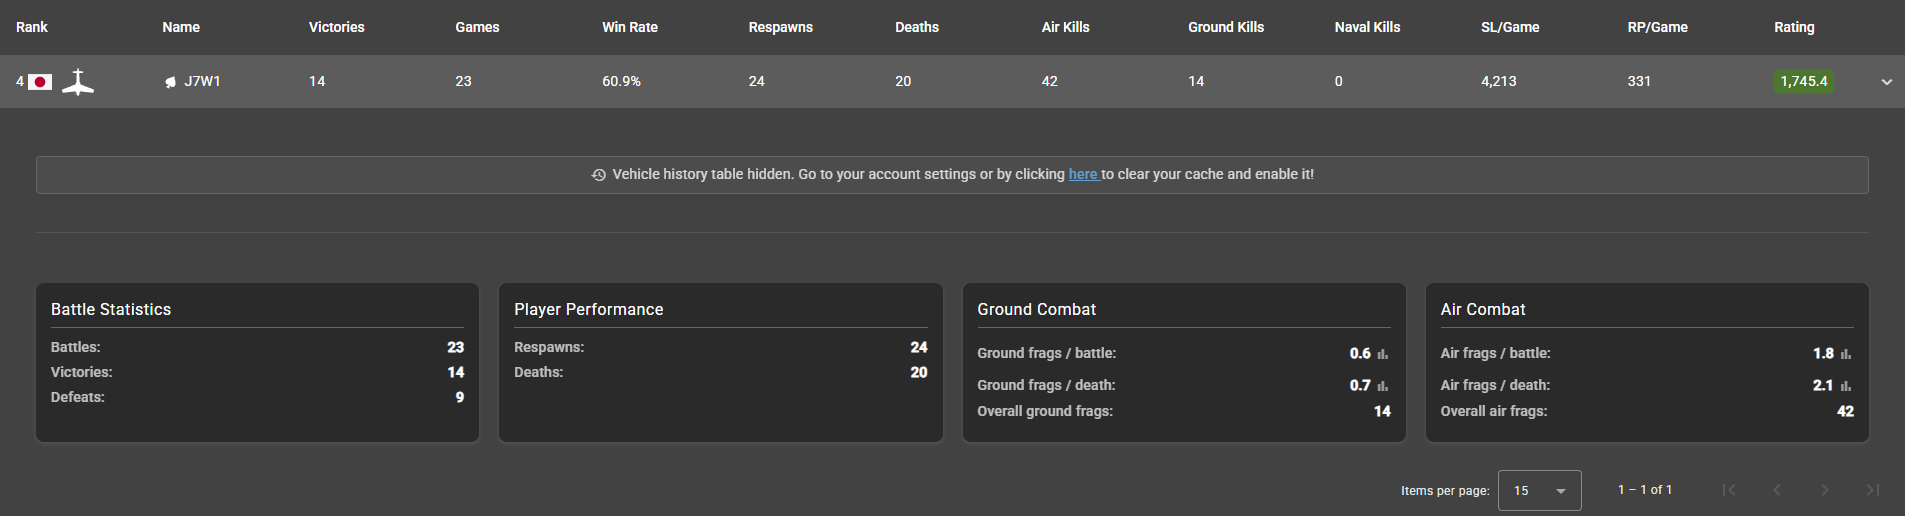The height and width of the screenshot is (516, 1905).
Task: Go to the next page arrow
Action: tap(1825, 490)
